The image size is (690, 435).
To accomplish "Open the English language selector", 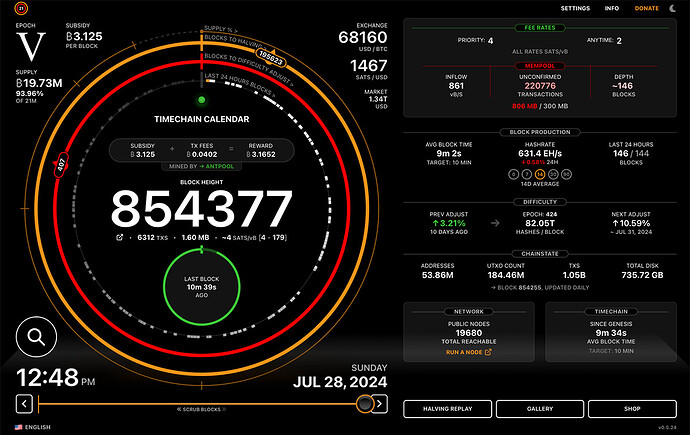I will point(33,427).
